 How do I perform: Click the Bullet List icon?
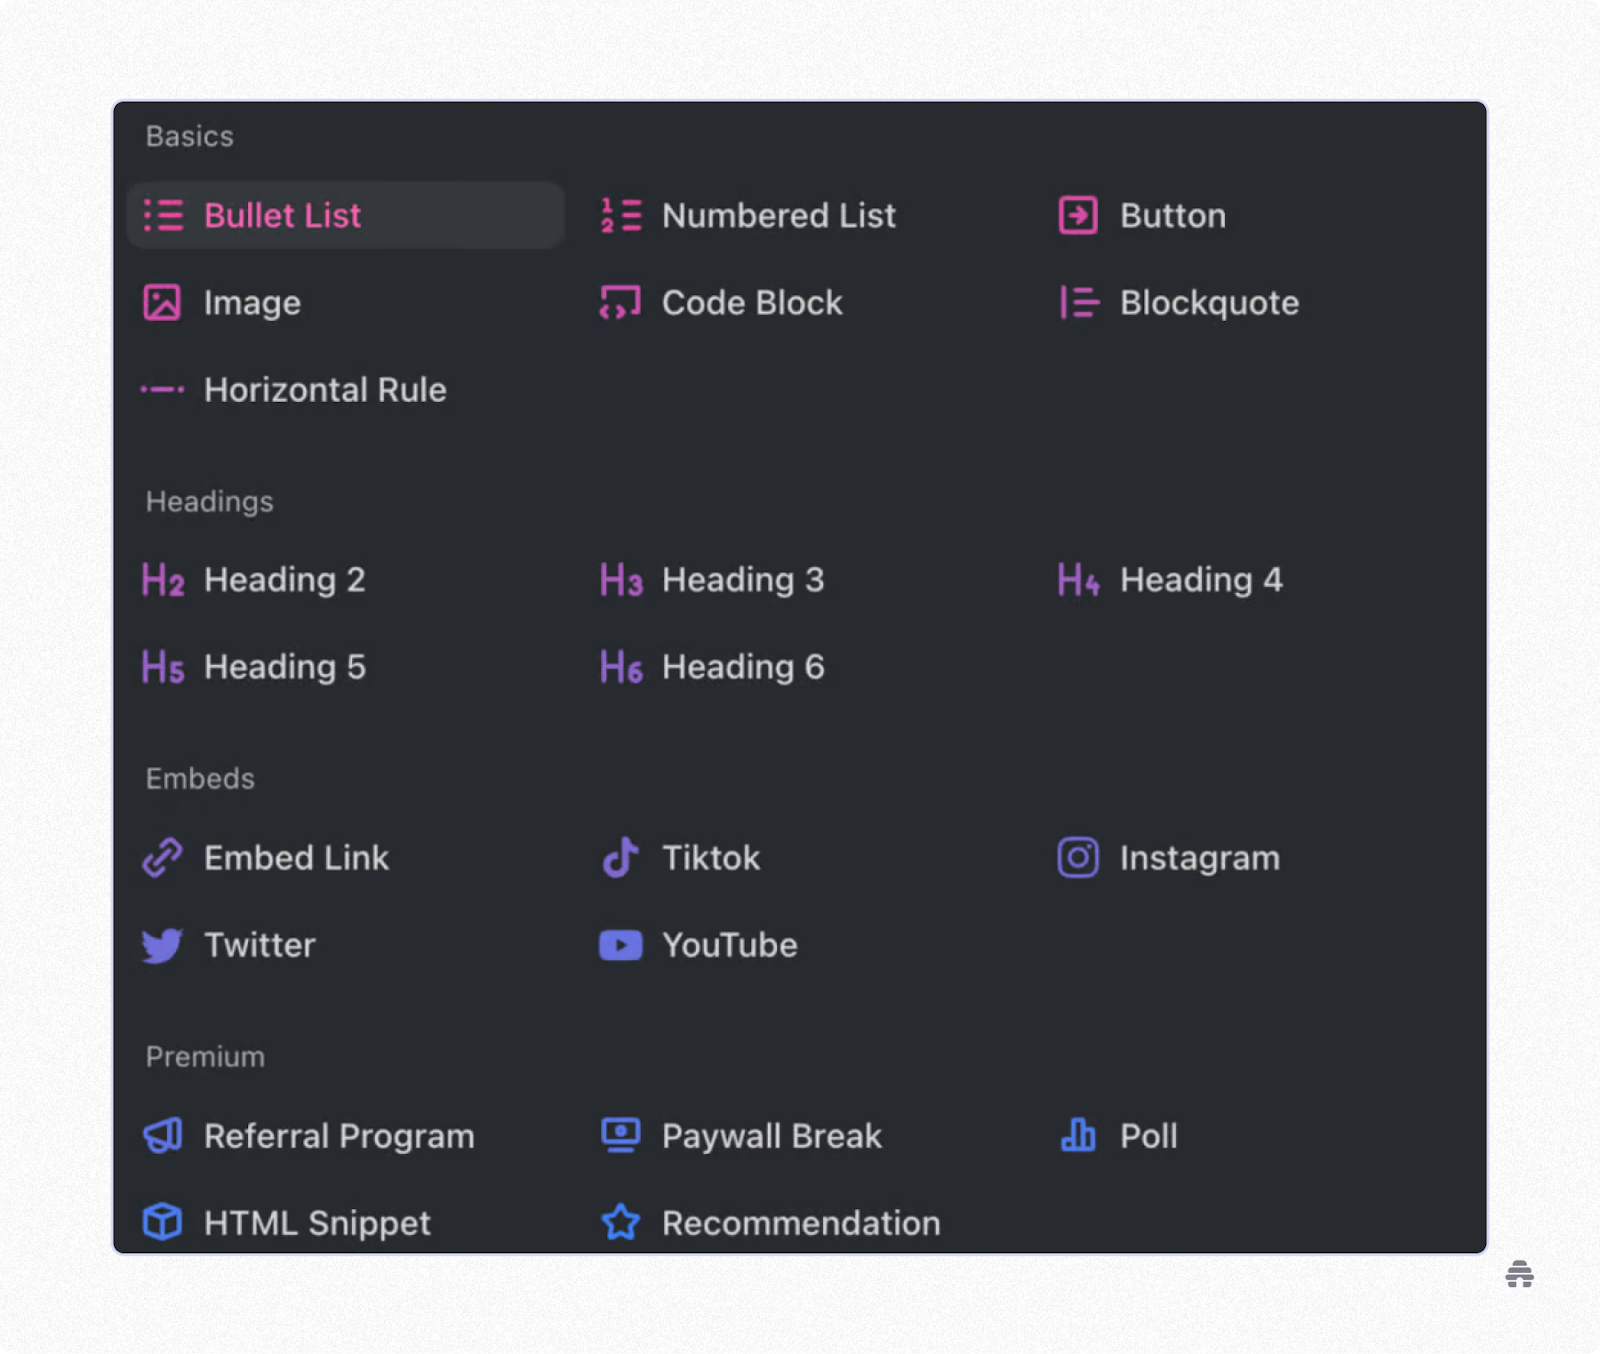coord(163,215)
